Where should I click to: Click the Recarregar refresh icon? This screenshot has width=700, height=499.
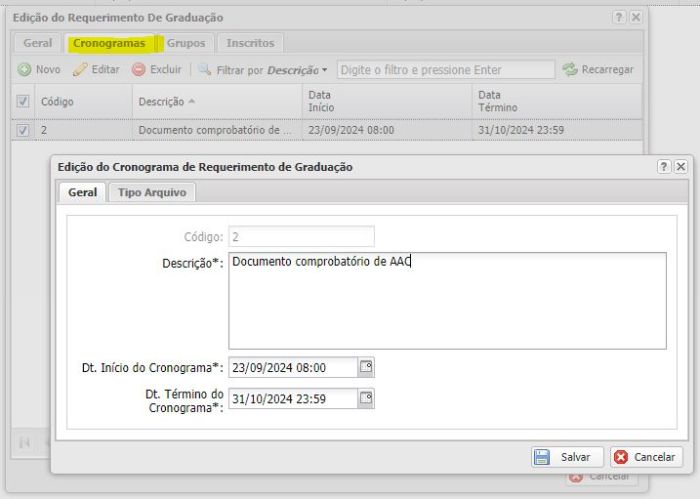(570, 70)
